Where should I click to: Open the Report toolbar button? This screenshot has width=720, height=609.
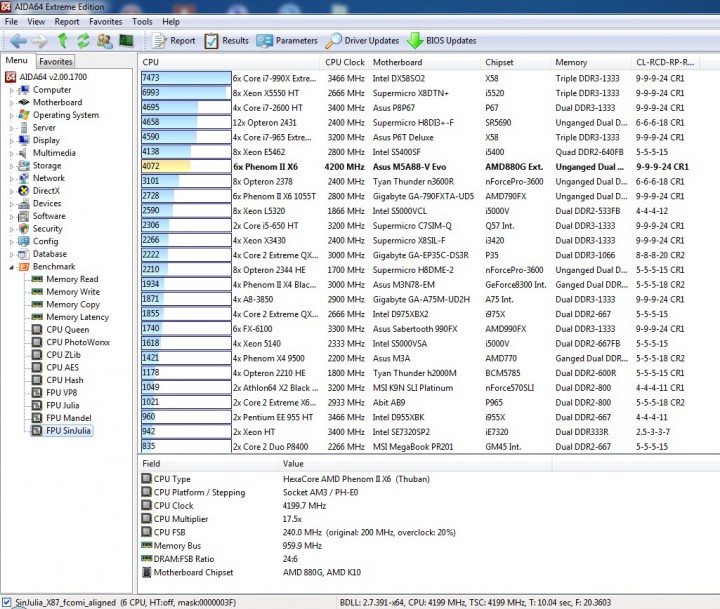[174, 41]
